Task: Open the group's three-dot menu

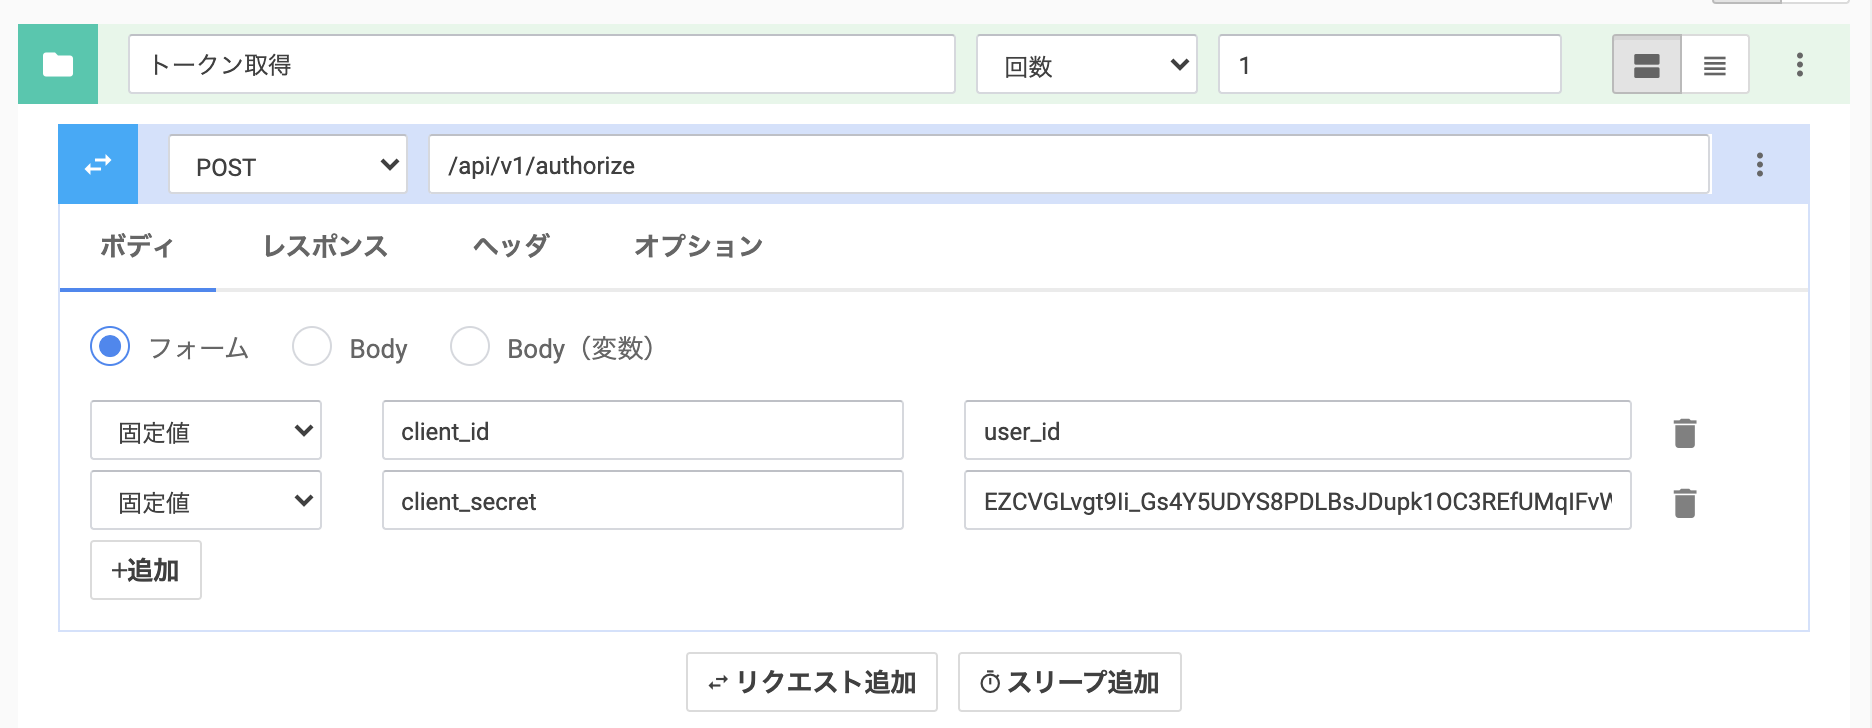Action: [x=1800, y=65]
